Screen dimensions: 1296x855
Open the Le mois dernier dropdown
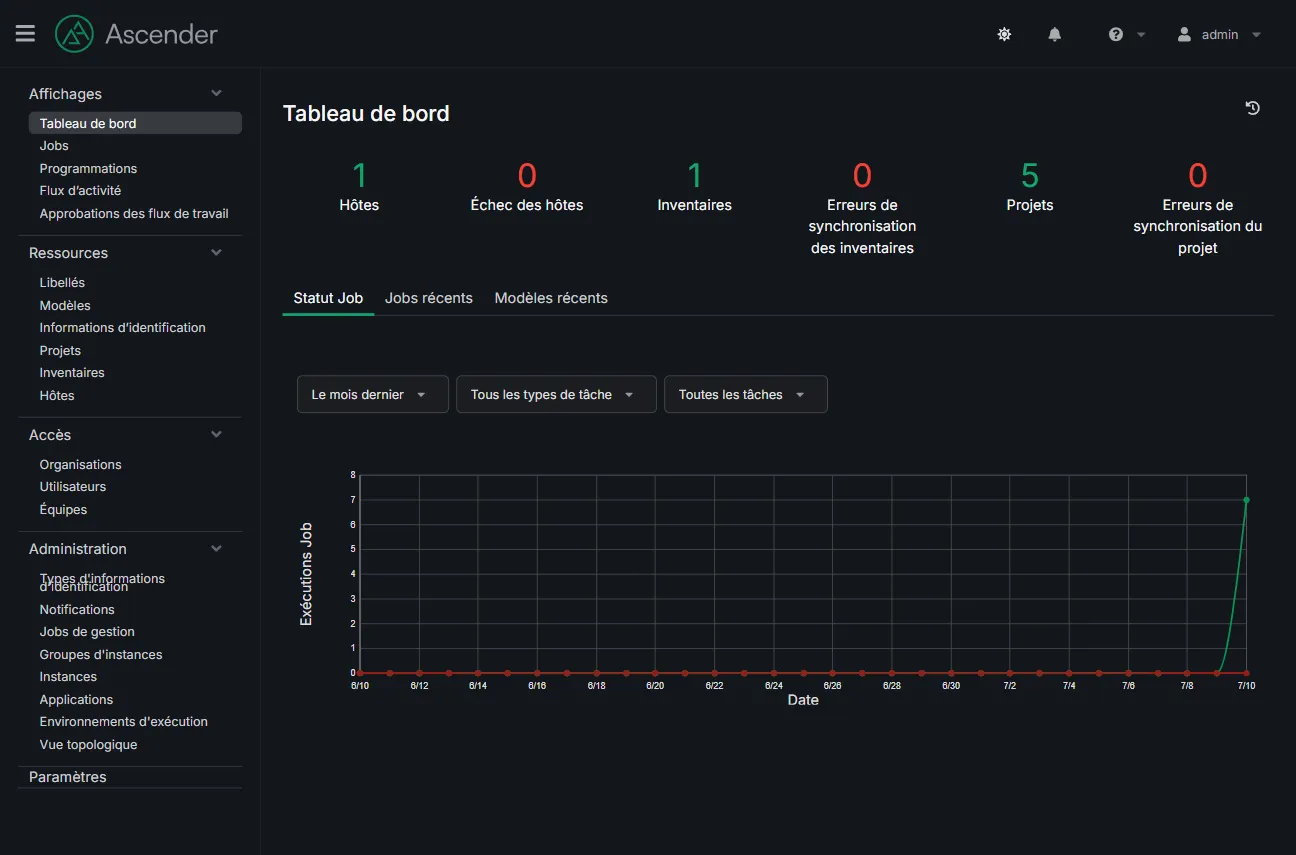point(373,394)
